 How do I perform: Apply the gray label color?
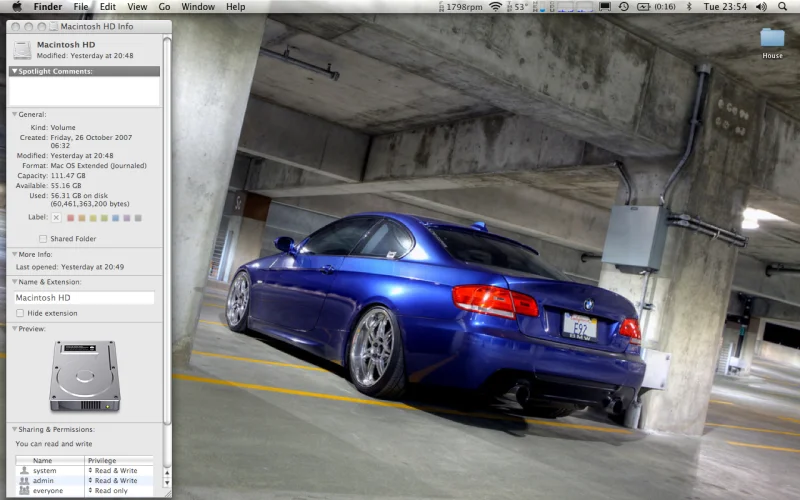coord(138,218)
